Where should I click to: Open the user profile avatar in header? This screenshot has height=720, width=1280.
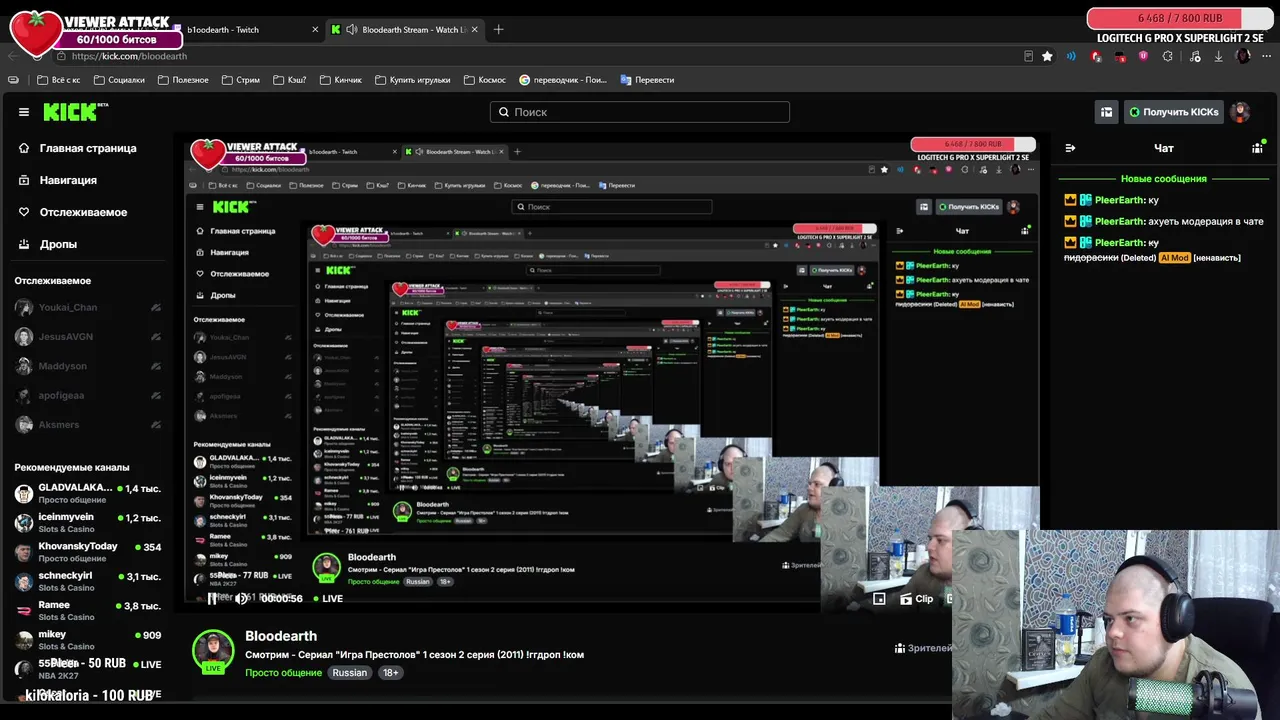click(1240, 112)
